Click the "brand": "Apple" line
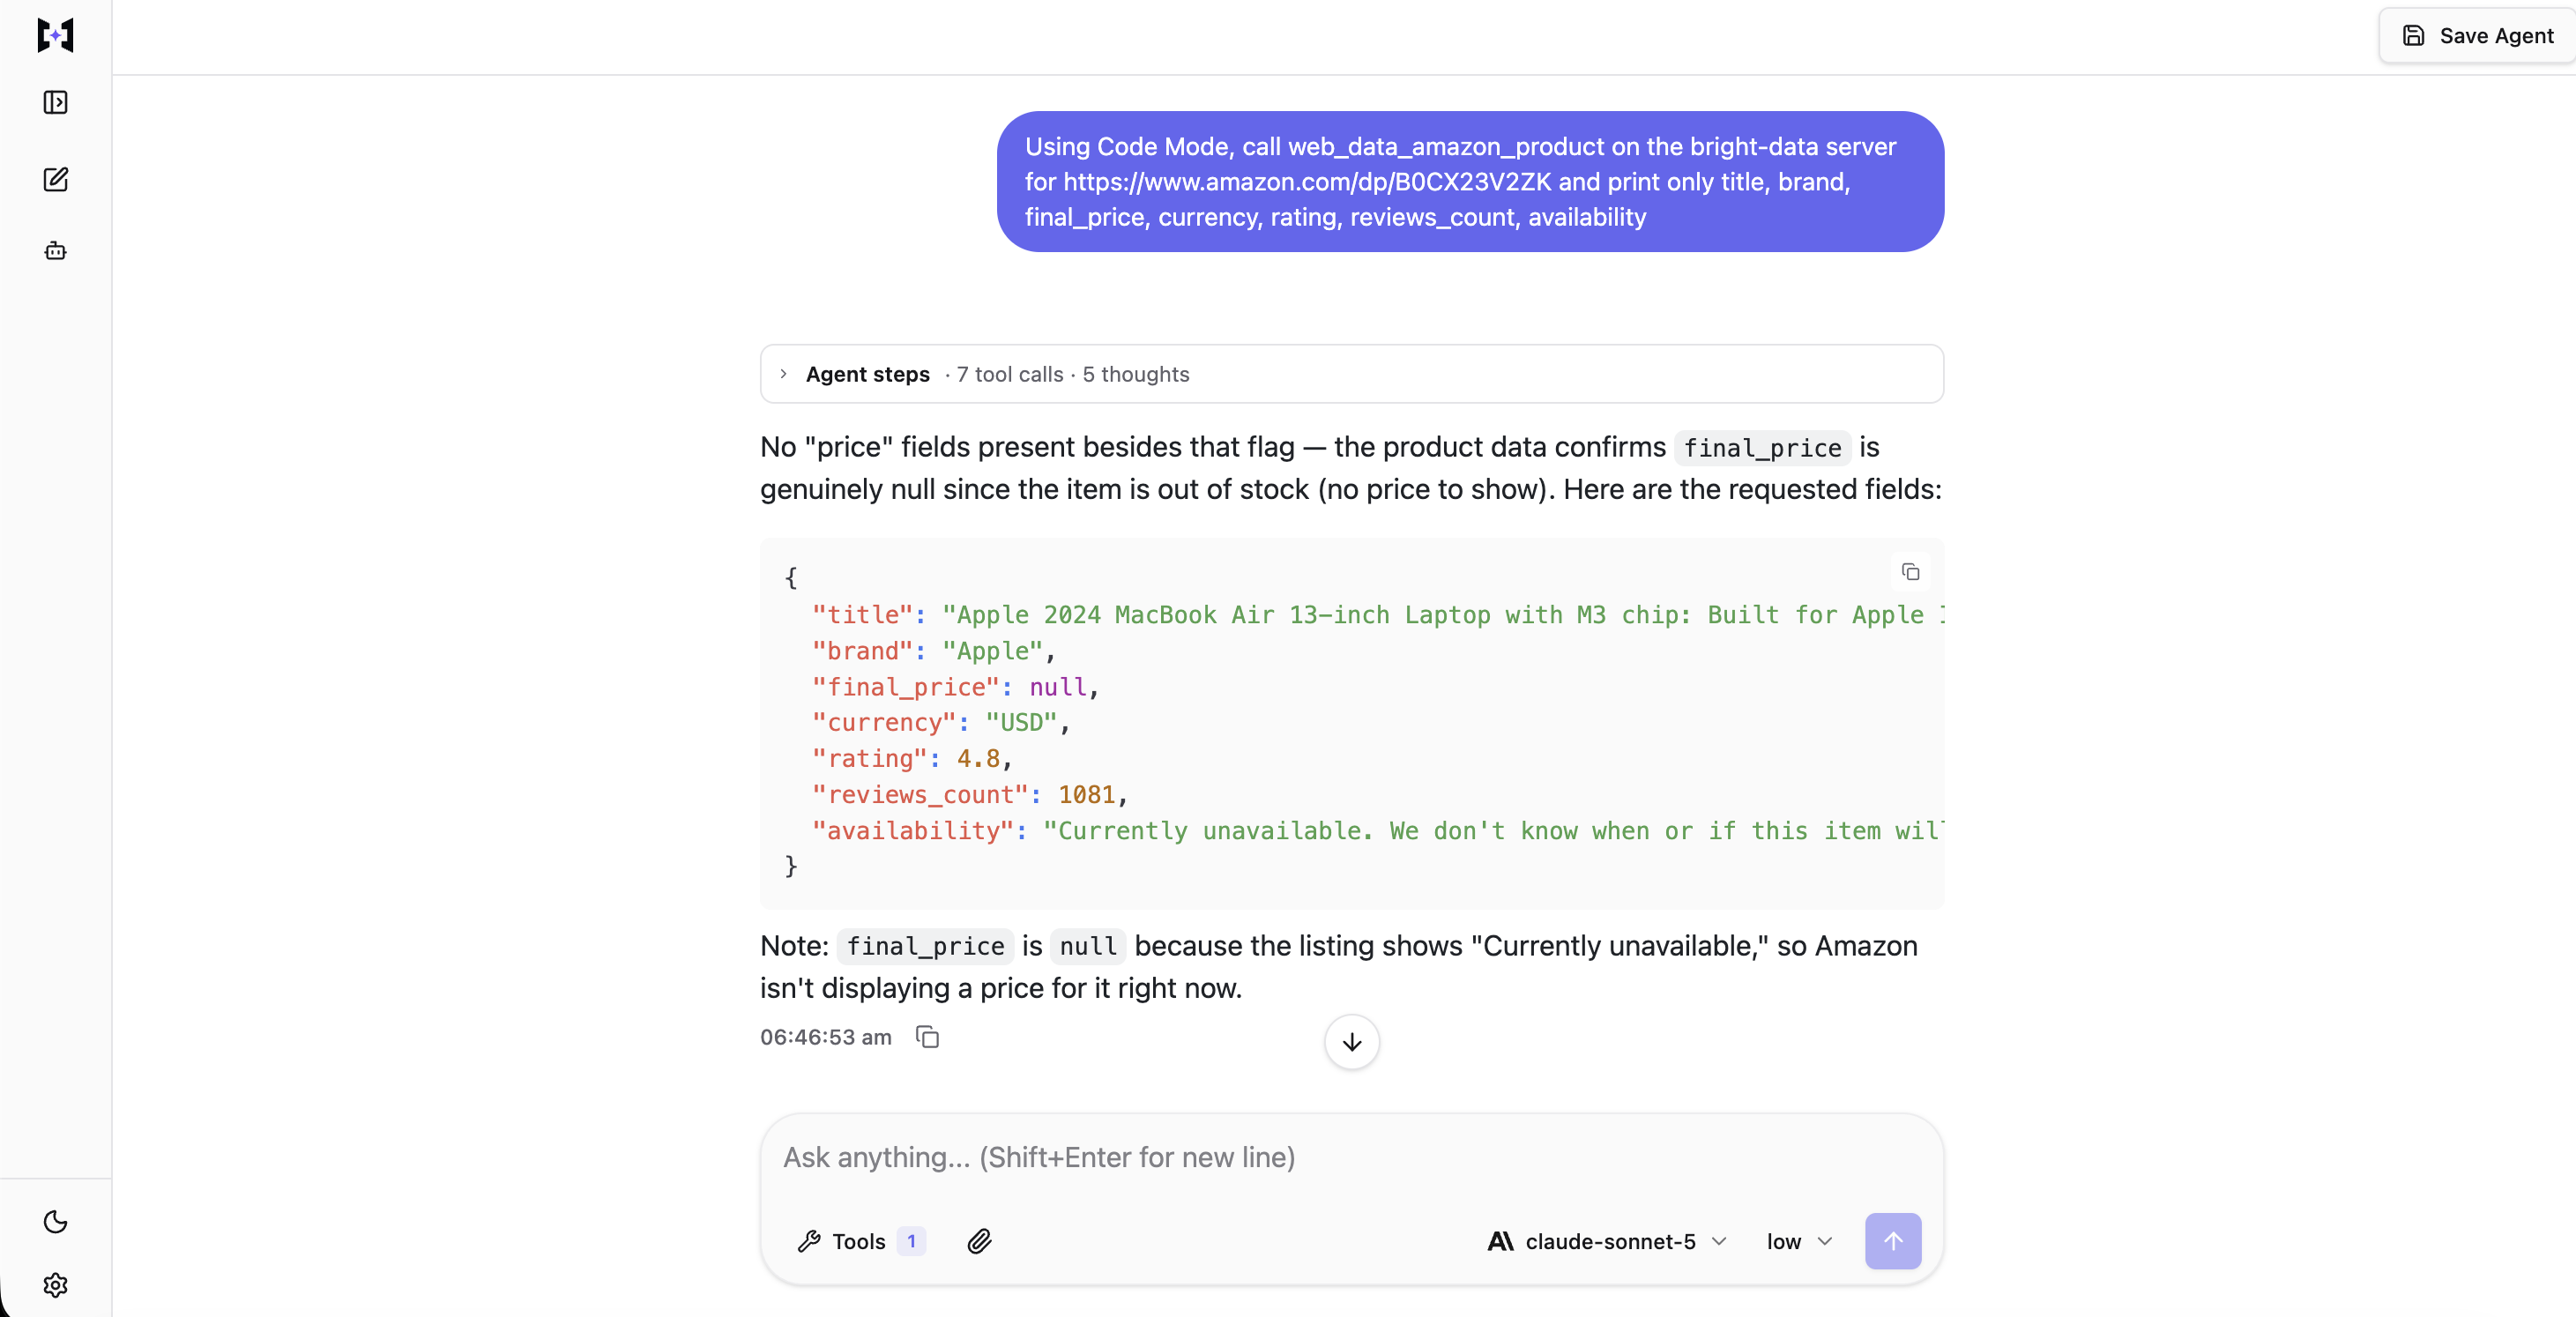 pyautogui.click(x=934, y=651)
